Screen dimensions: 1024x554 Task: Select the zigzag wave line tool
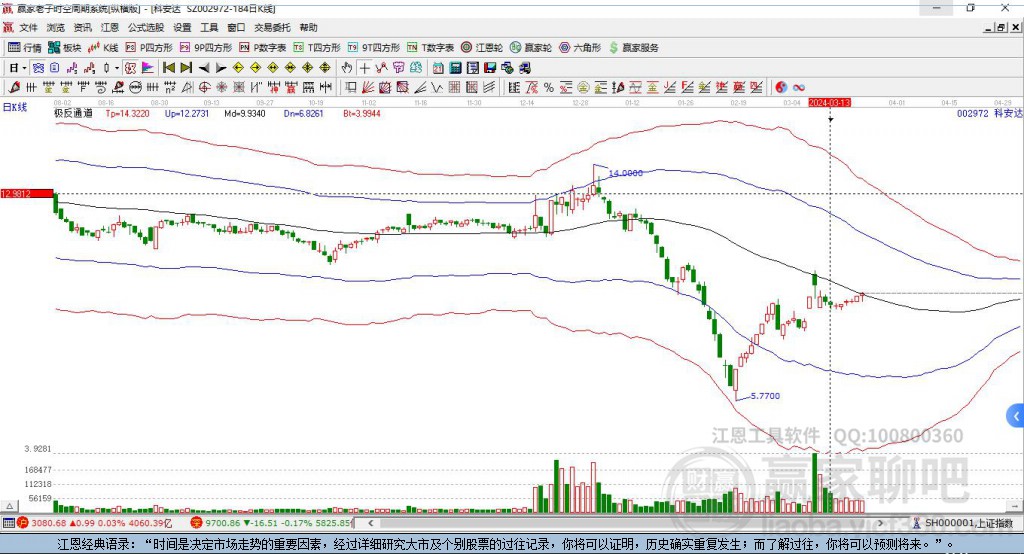pyautogui.click(x=437, y=88)
